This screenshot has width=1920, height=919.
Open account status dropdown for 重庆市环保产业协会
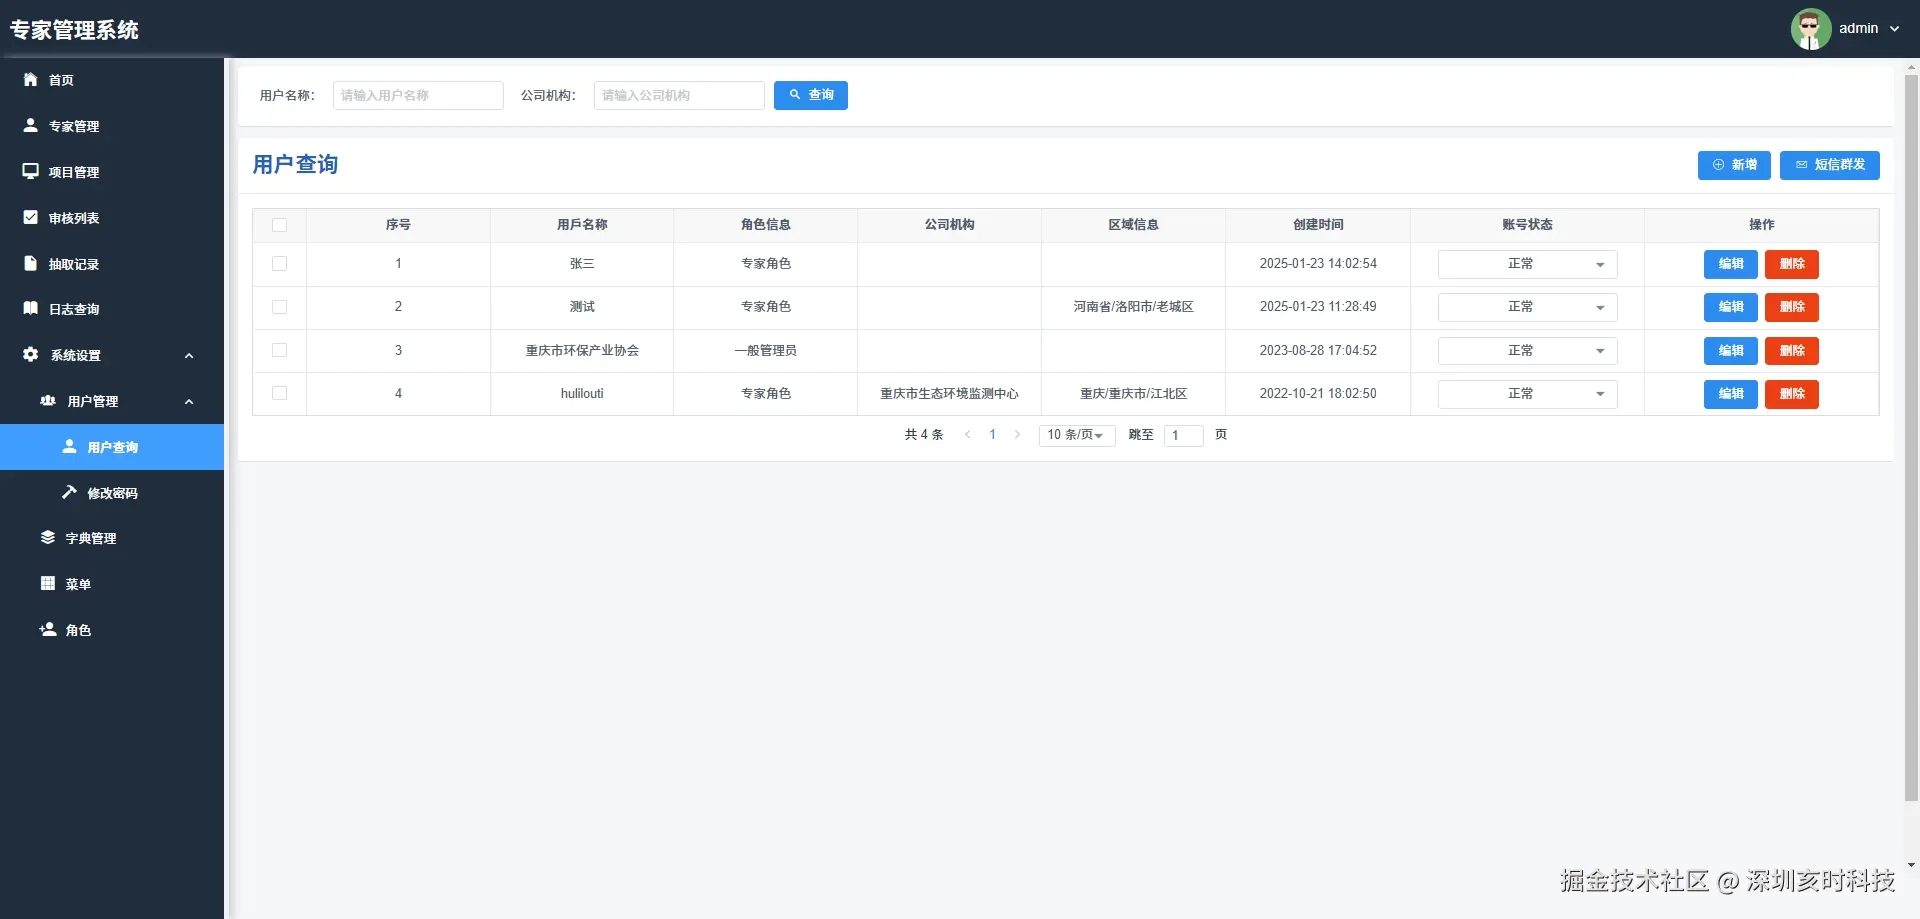pyautogui.click(x=1527, y=350)
